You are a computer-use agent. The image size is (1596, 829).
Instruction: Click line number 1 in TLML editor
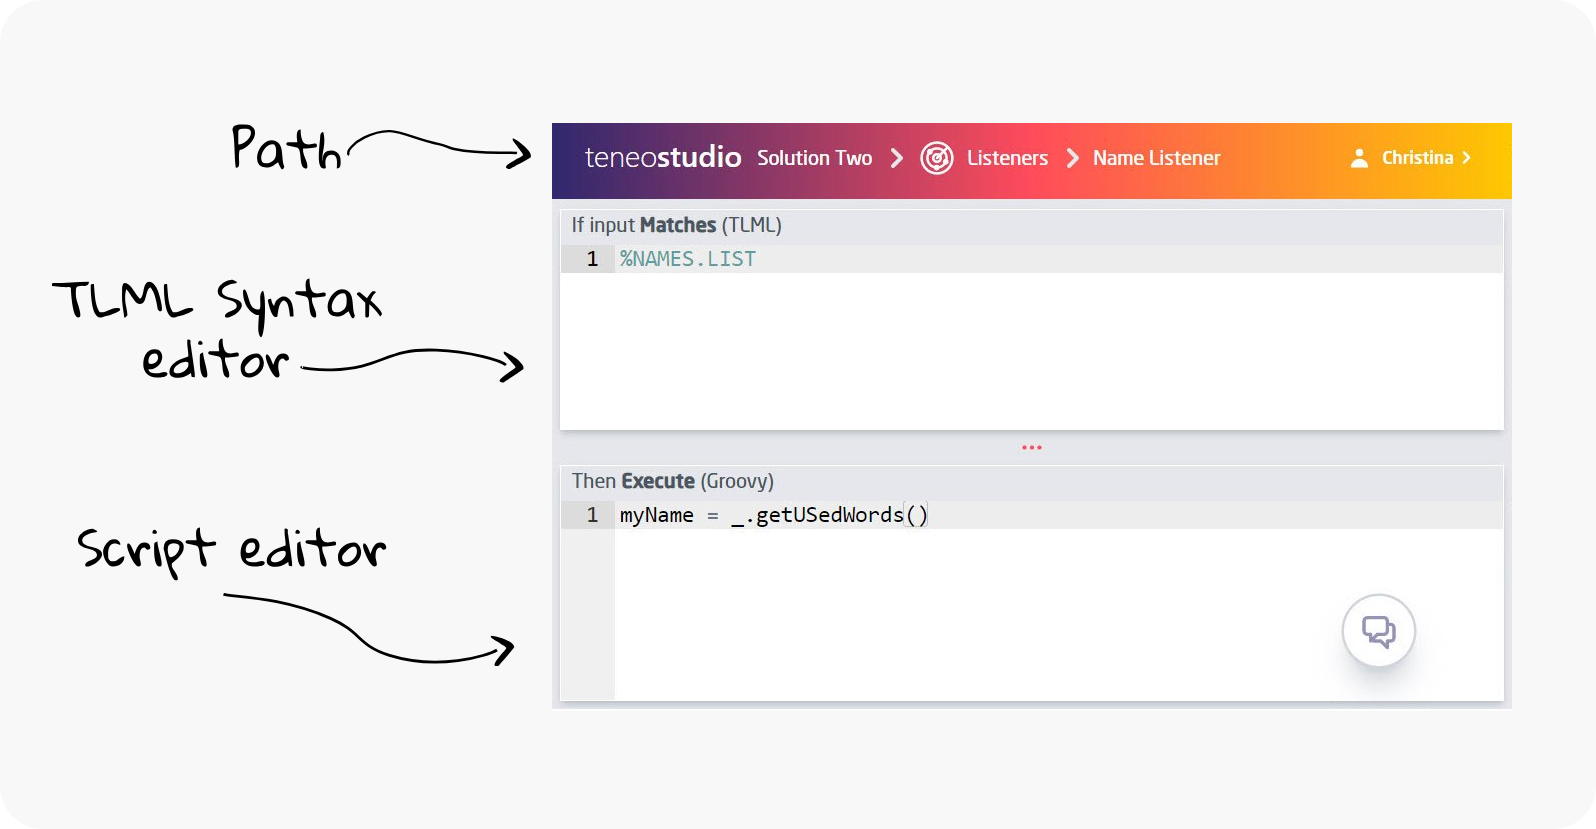point(592,259)
